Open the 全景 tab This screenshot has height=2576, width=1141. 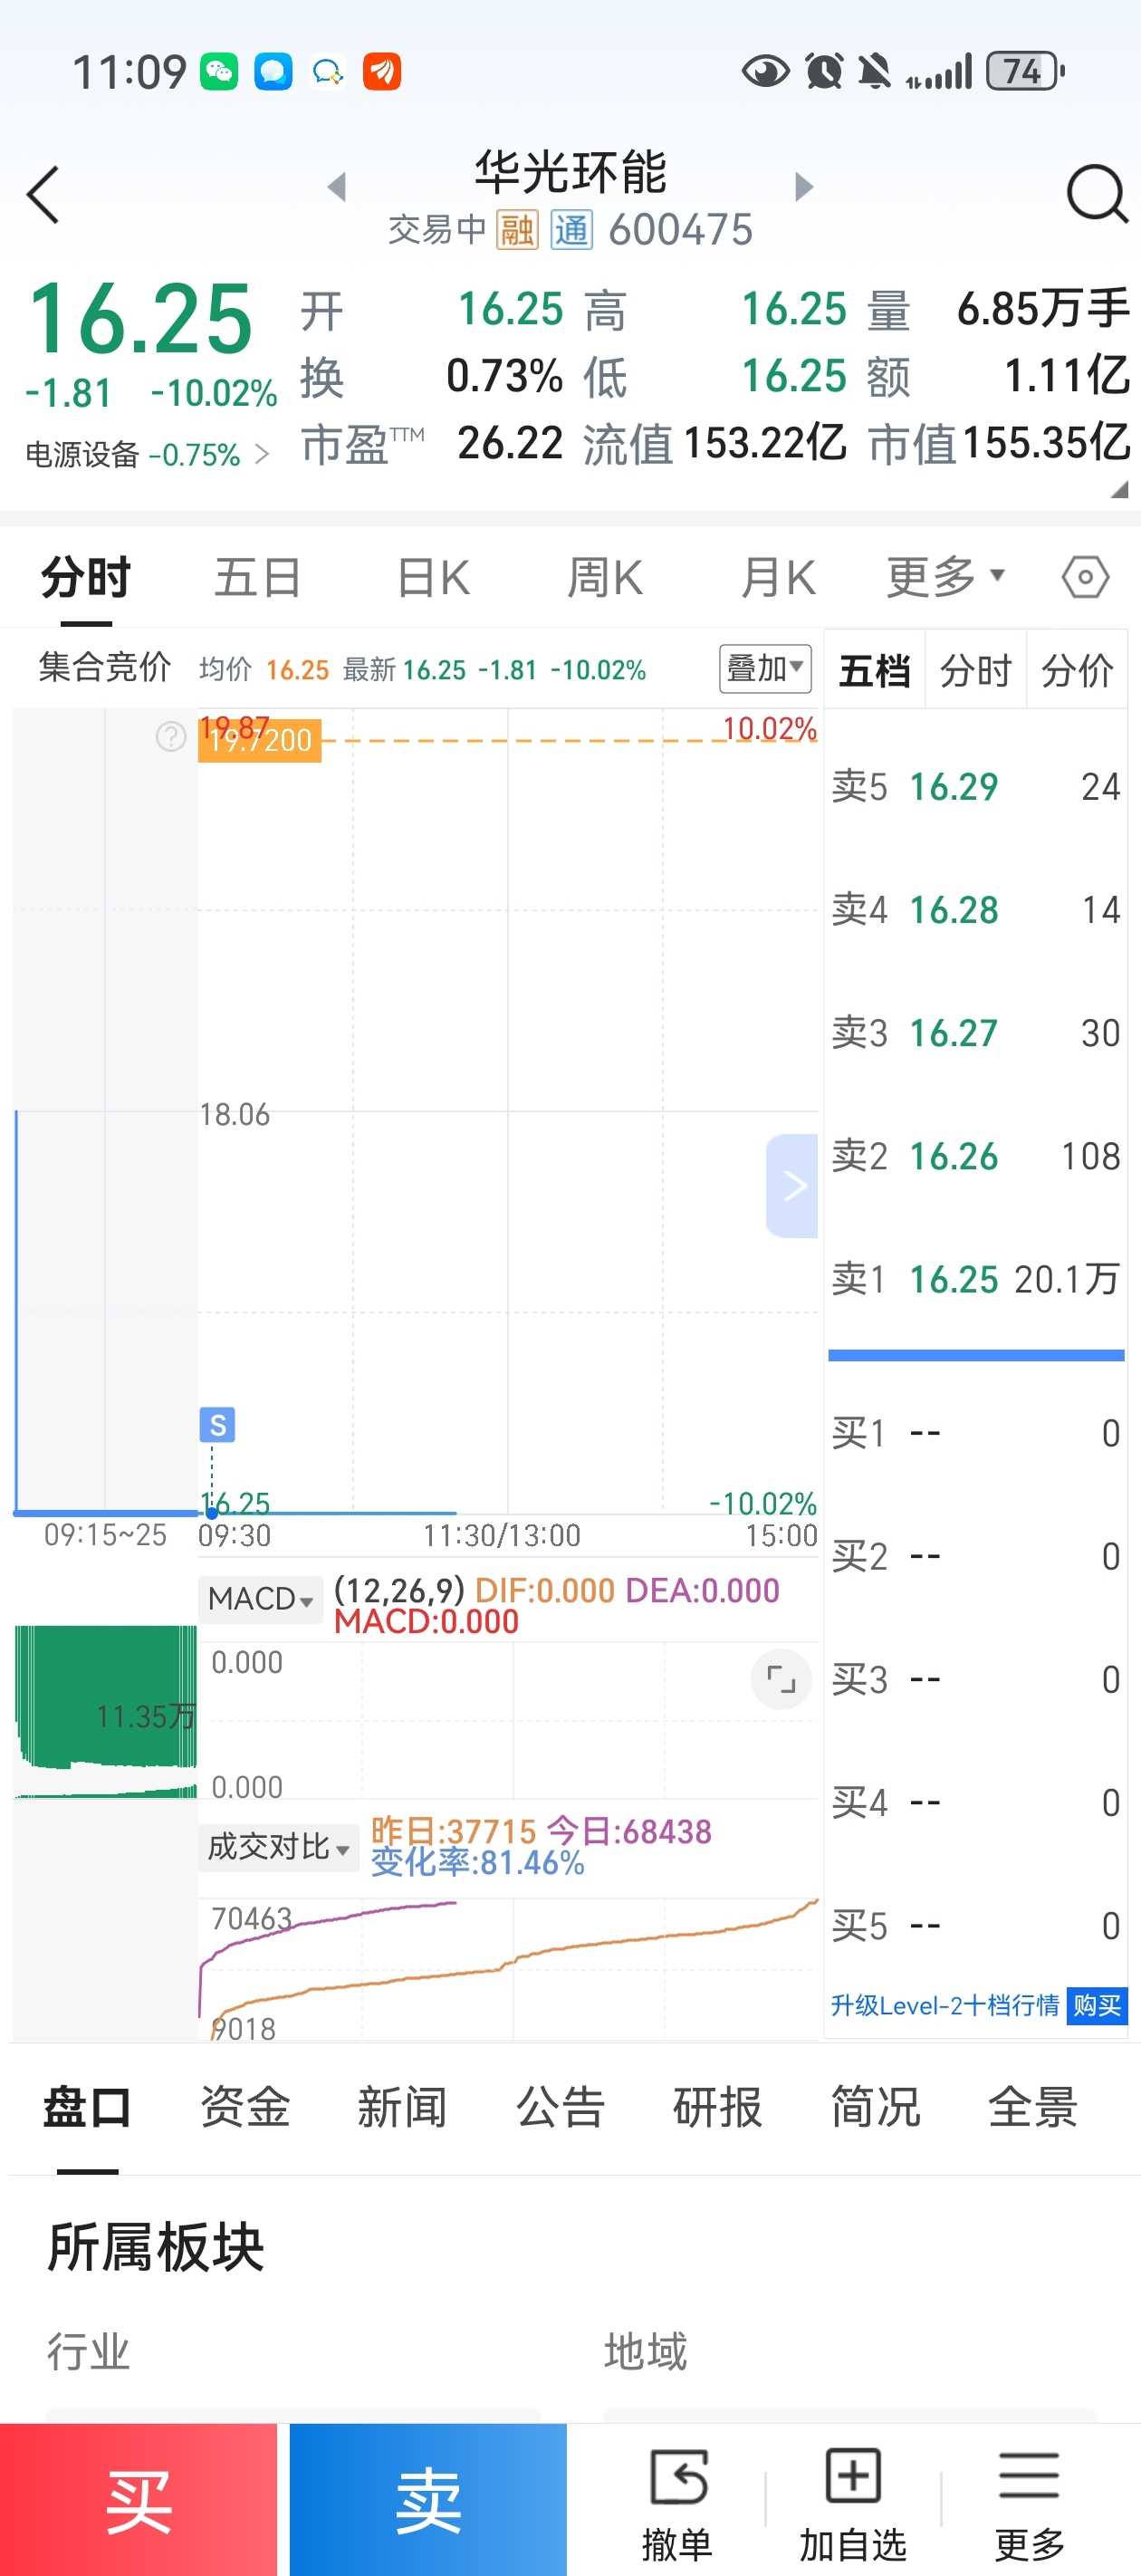click(1032, 2108)
